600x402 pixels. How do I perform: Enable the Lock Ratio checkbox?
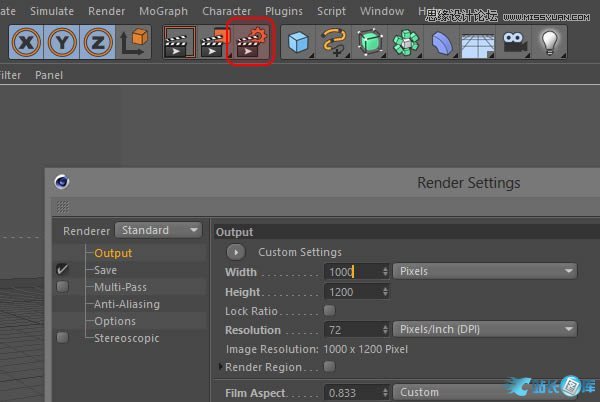click(x=330, y=311)
